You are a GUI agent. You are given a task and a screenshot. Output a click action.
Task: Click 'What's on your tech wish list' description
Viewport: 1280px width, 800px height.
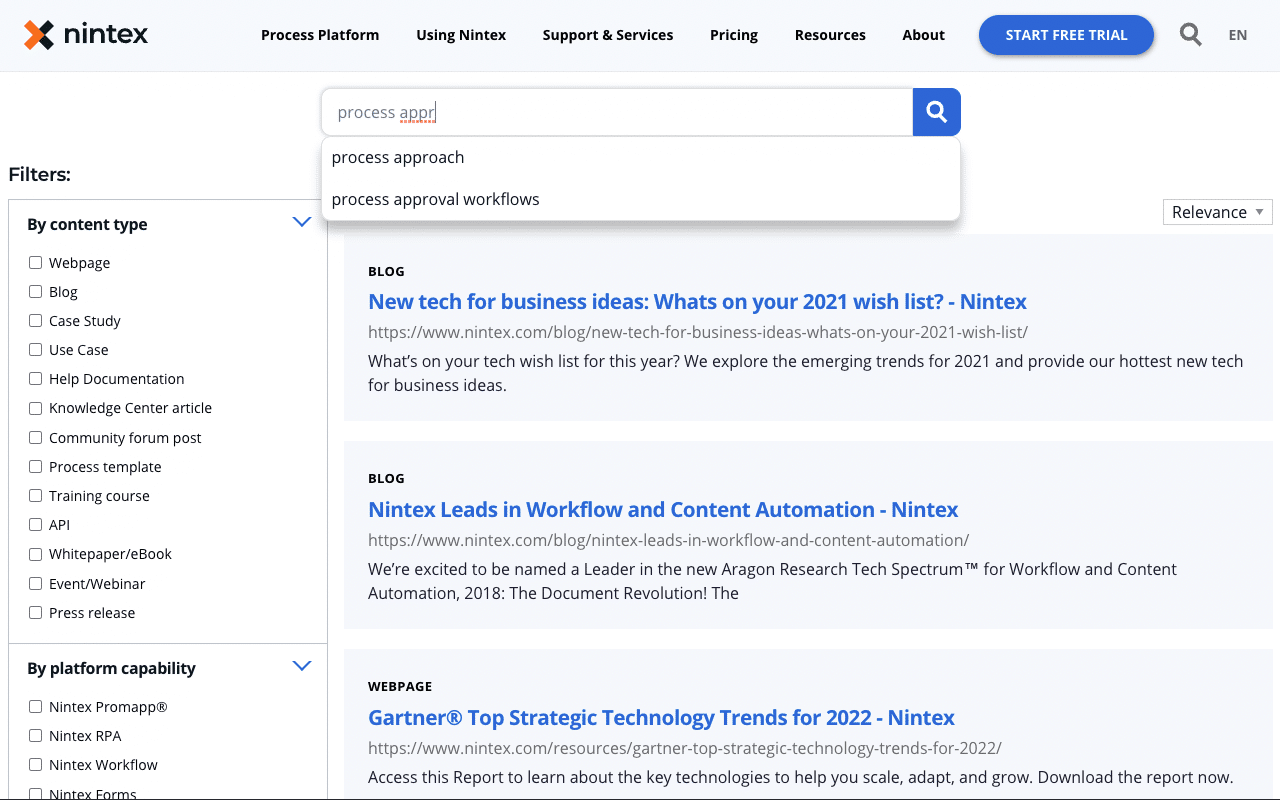(806, 373)
